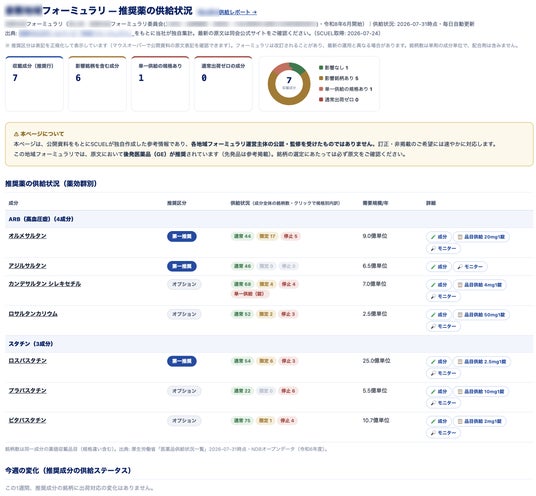Screen dimensions: 536x496
Task: Click the 推奨区分 column header
Action: click(177, 203)
